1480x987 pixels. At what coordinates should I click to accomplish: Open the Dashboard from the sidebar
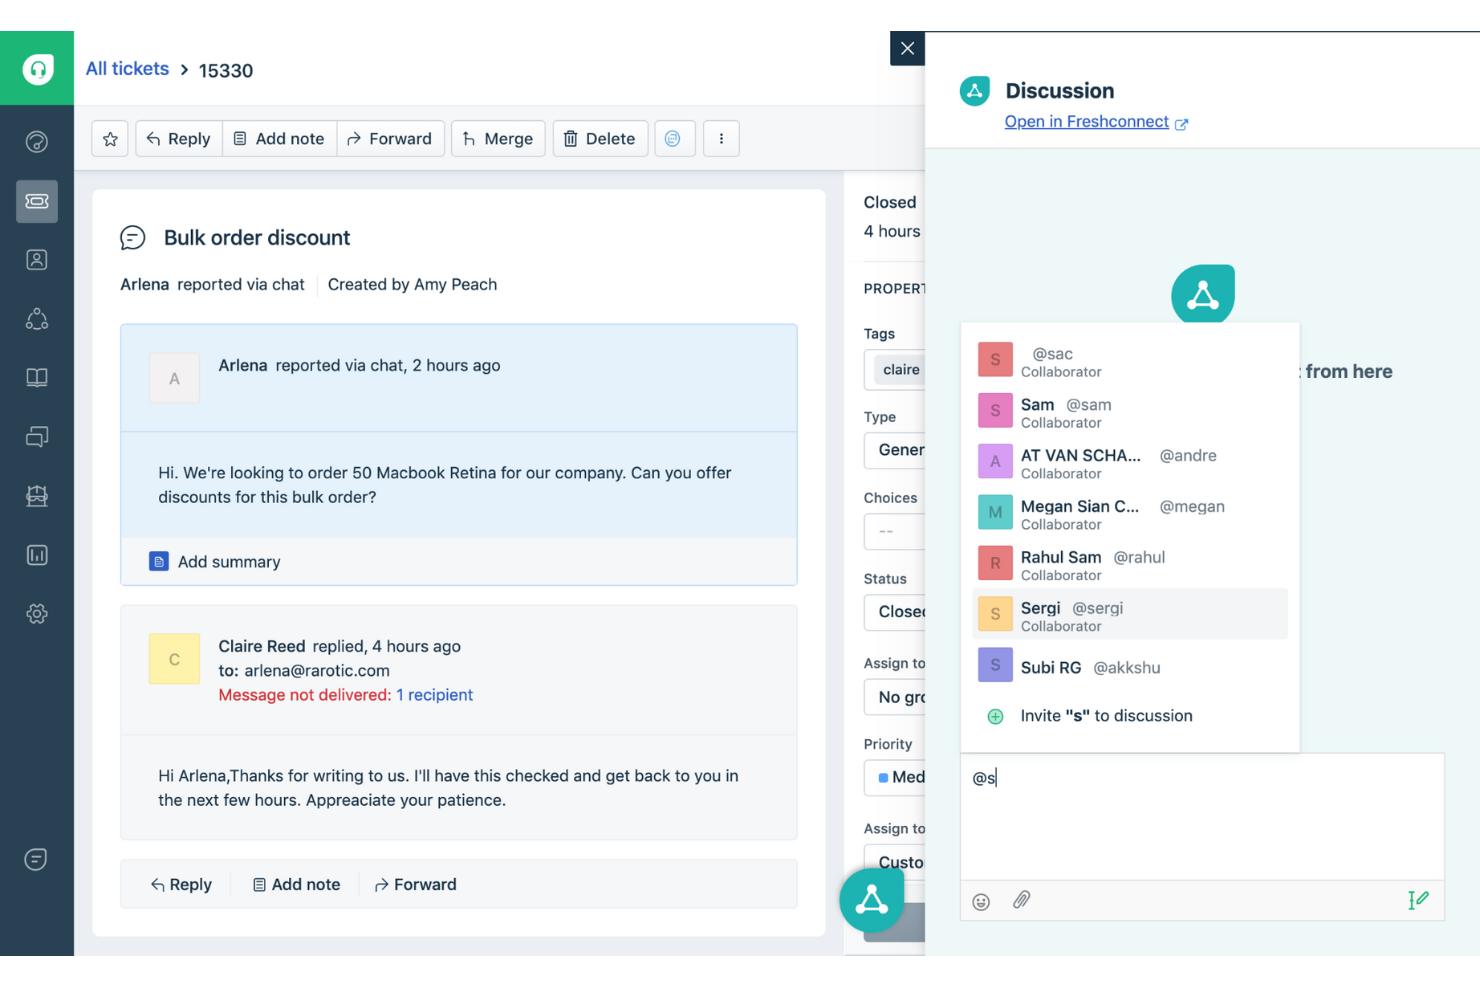[37, 141]
